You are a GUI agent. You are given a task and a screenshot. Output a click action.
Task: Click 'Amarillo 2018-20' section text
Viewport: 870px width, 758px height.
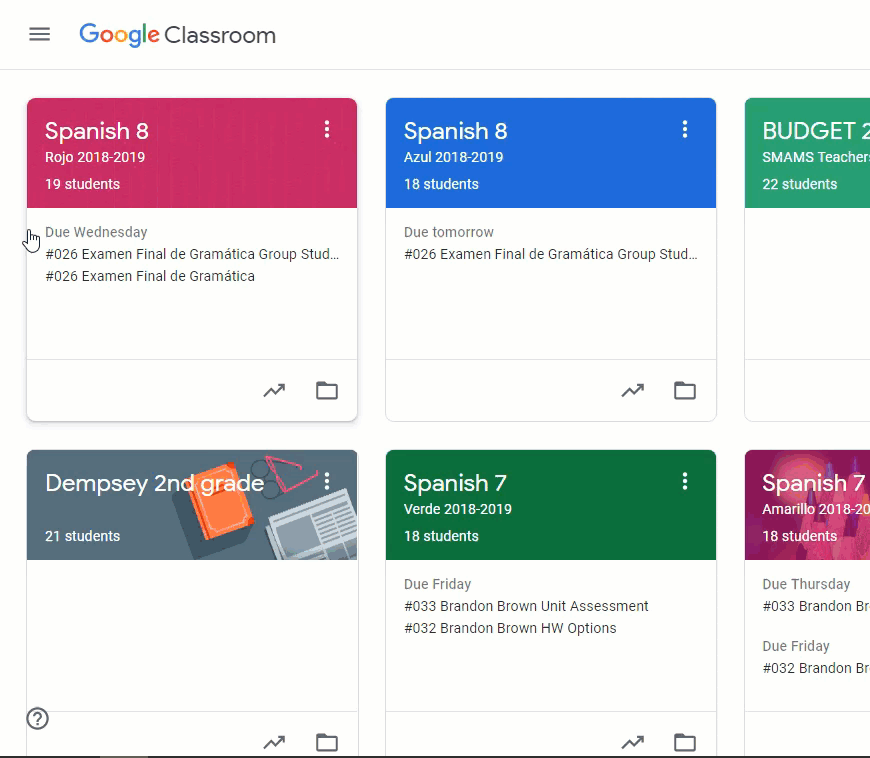(816, 509)
